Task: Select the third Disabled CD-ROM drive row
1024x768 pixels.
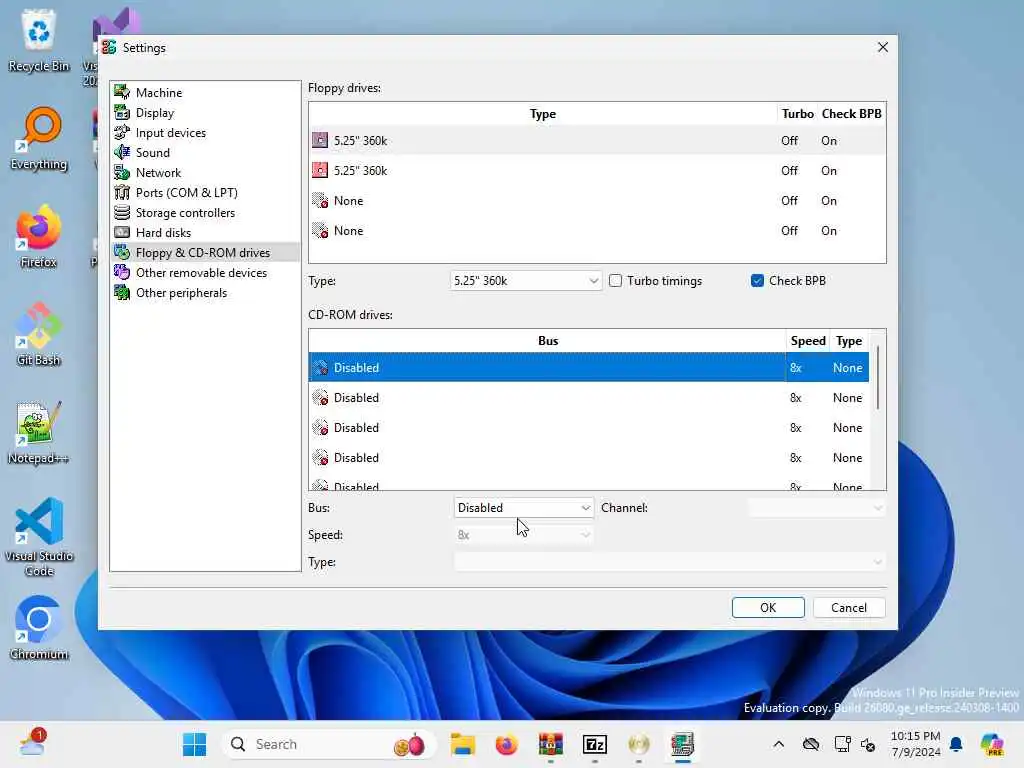Action: coord(588,428)
